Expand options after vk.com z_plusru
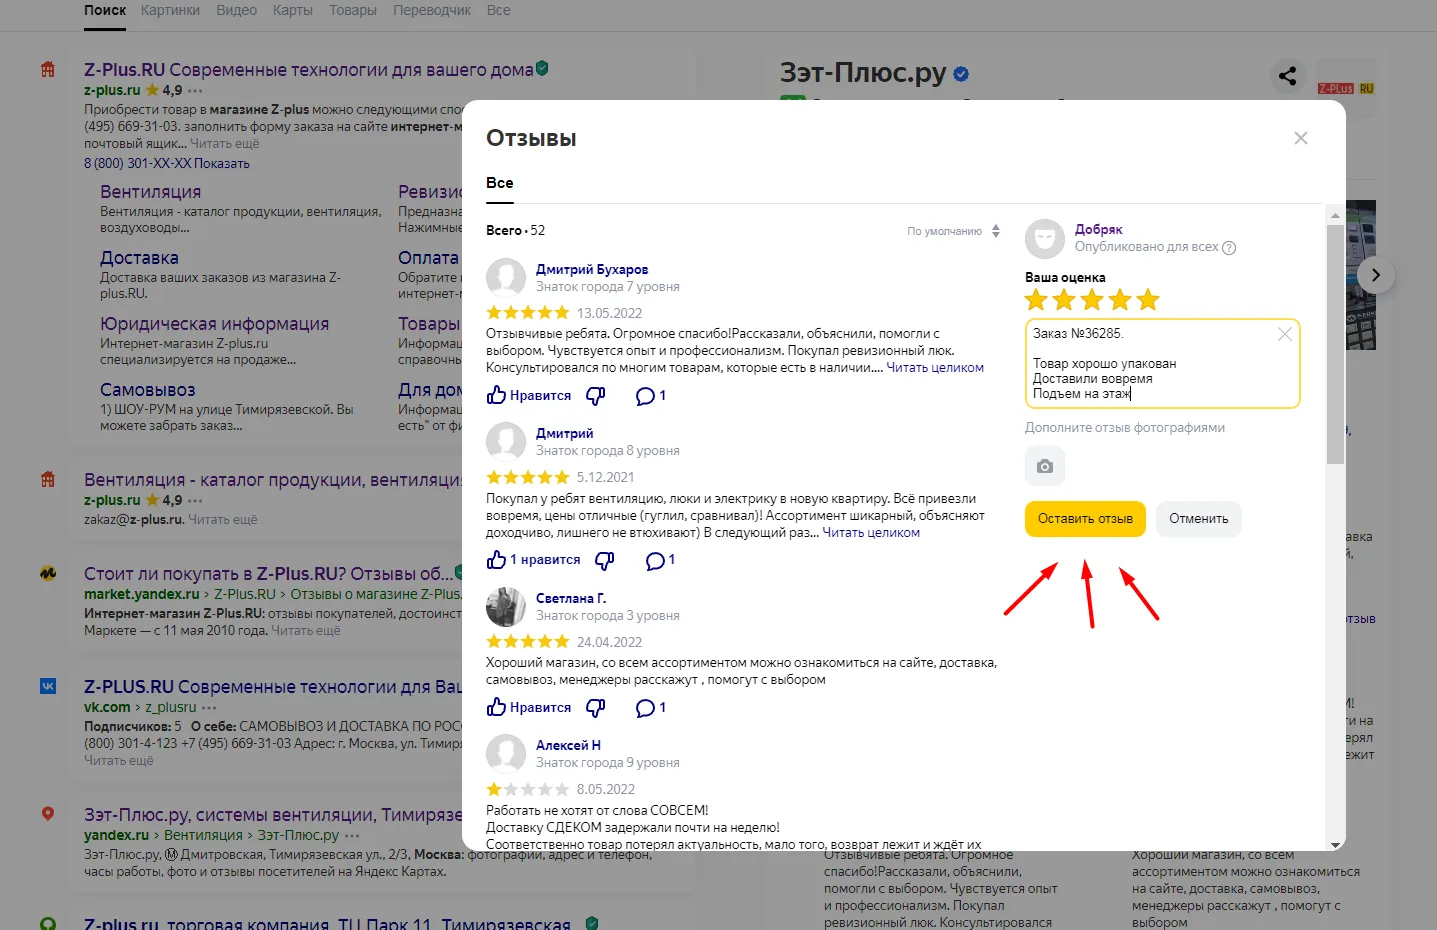Image resolution: width=1437 pixels, height=930 pixels. pos(209,708)
